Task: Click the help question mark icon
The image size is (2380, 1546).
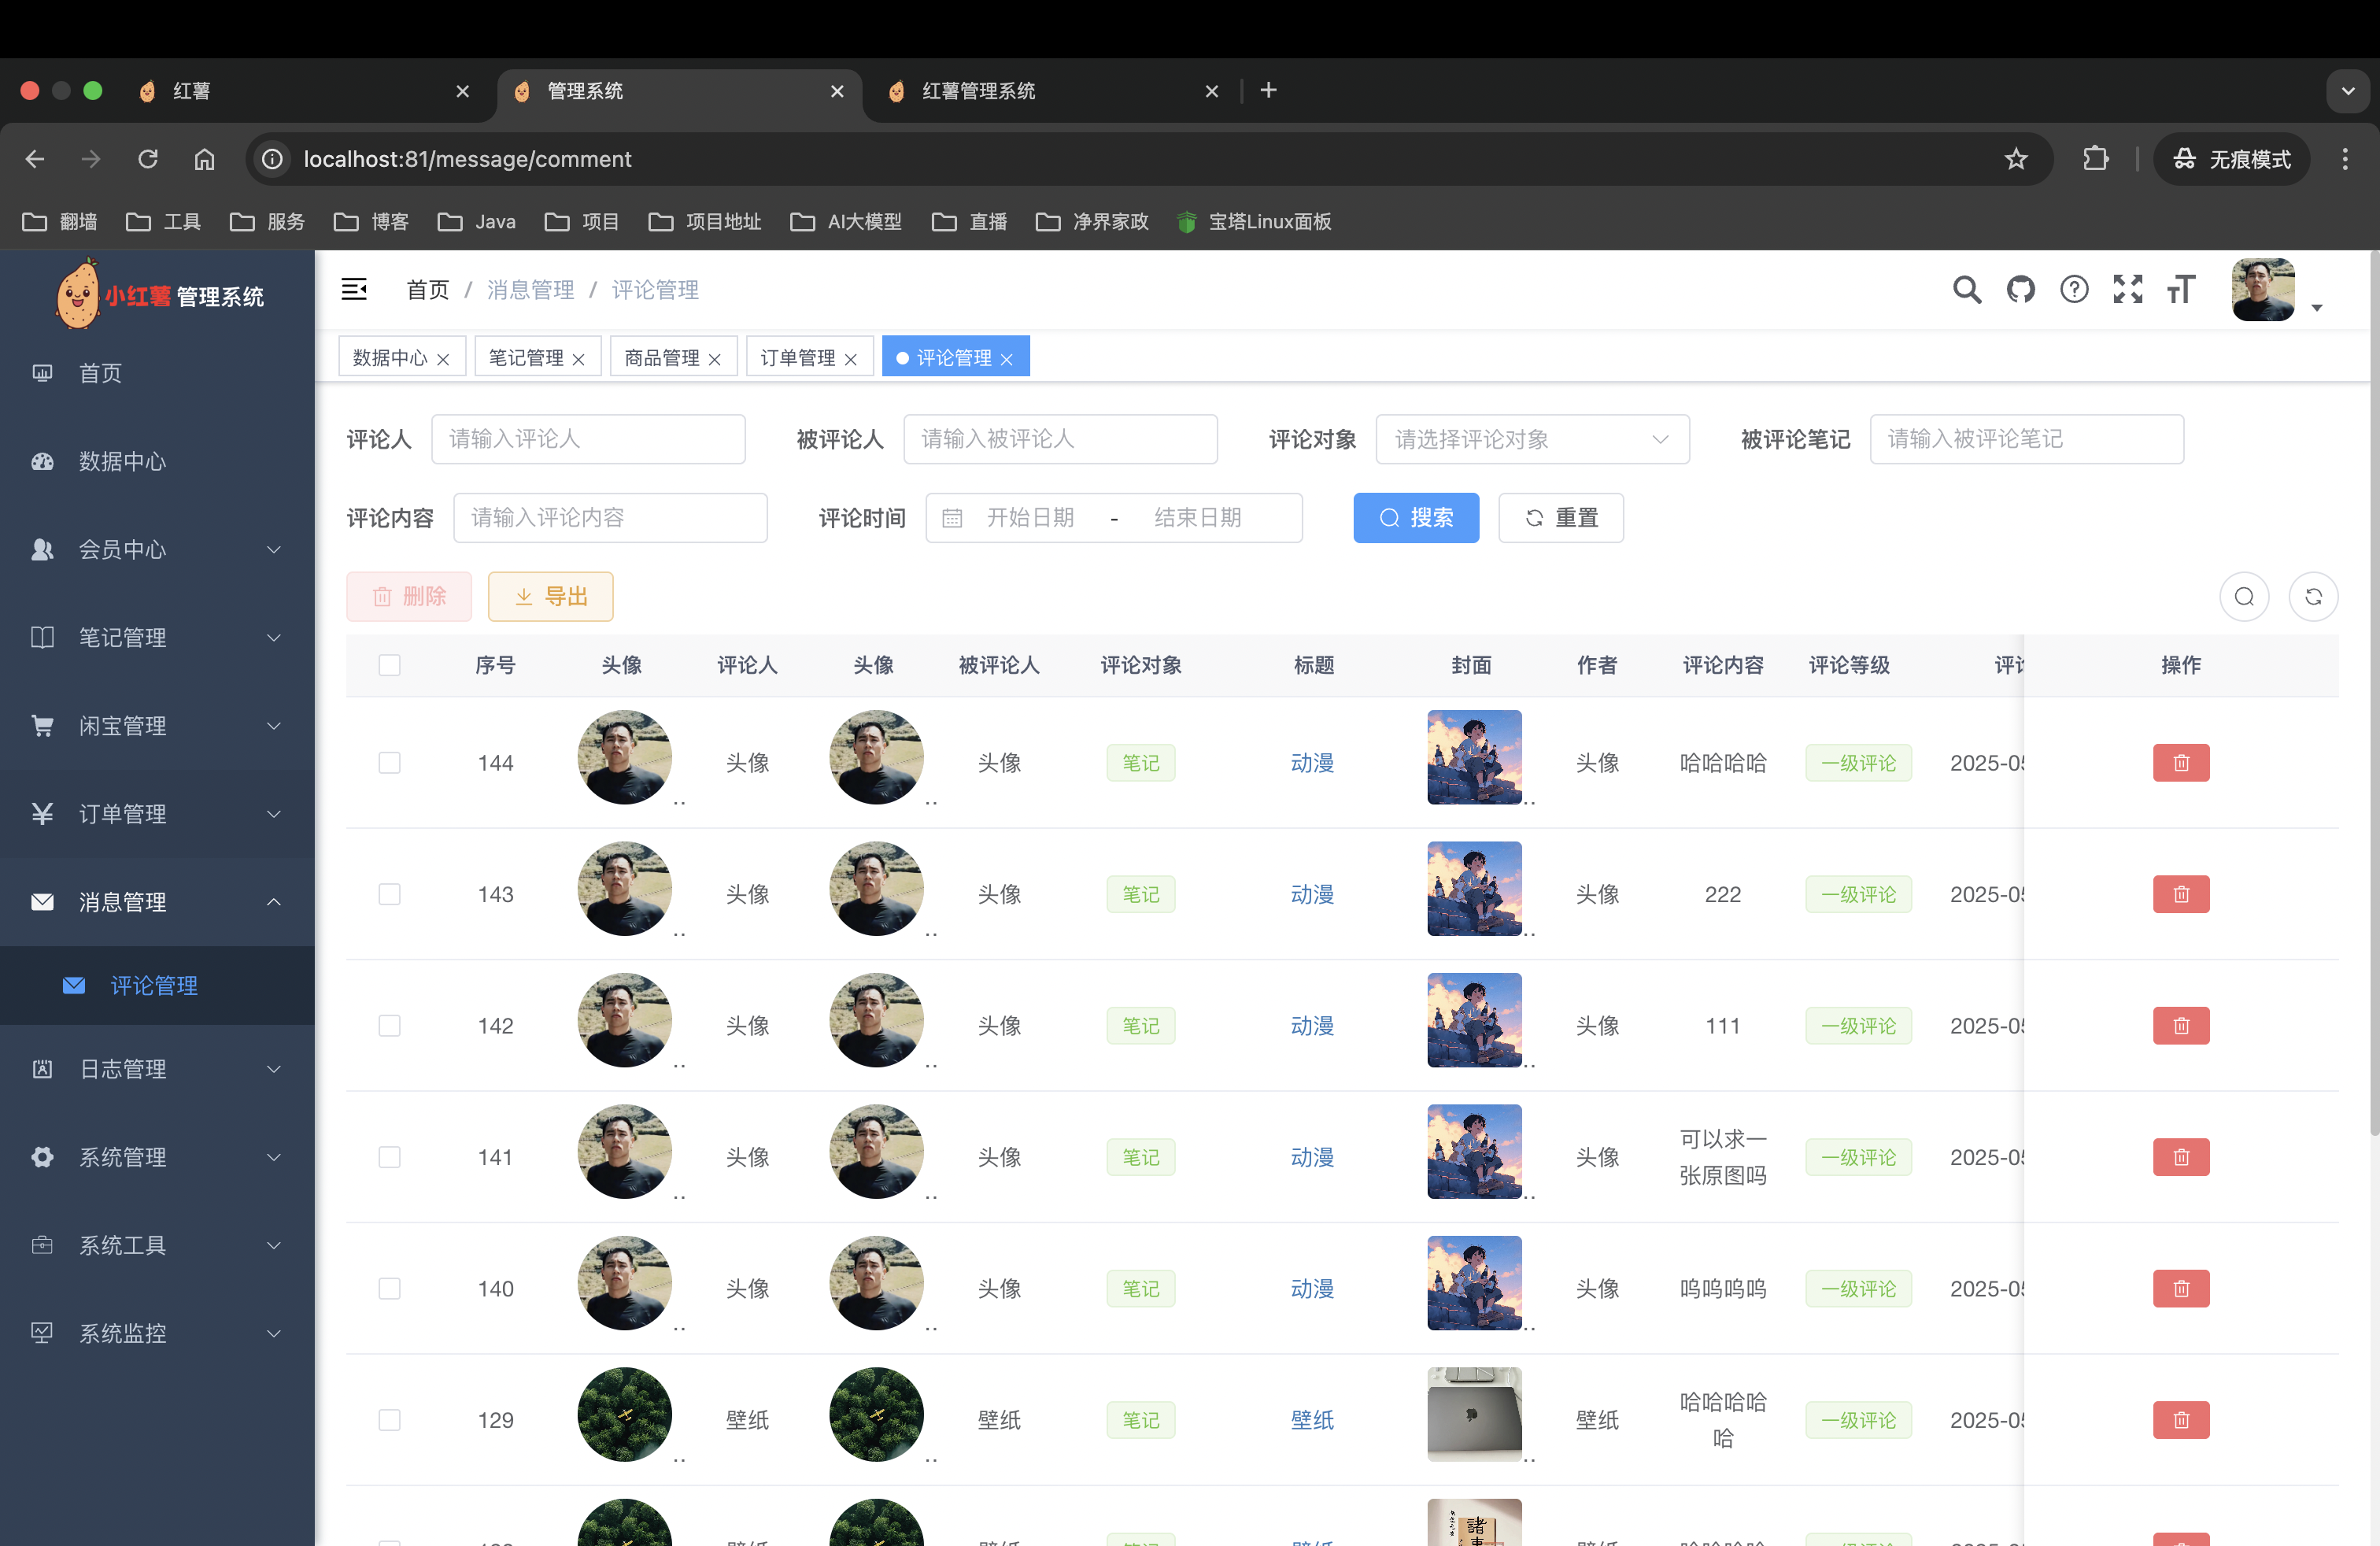Action: coord(2074,290)
